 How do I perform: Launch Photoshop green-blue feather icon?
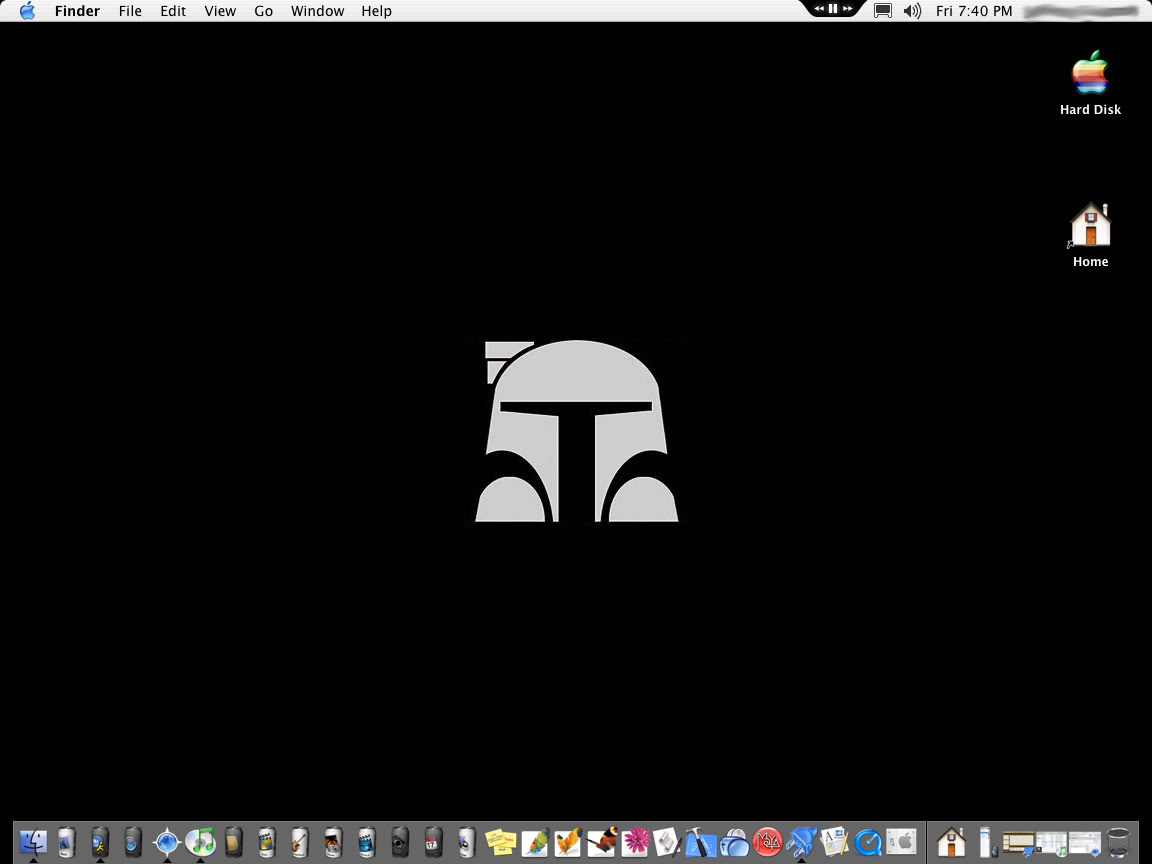point(534,842)
